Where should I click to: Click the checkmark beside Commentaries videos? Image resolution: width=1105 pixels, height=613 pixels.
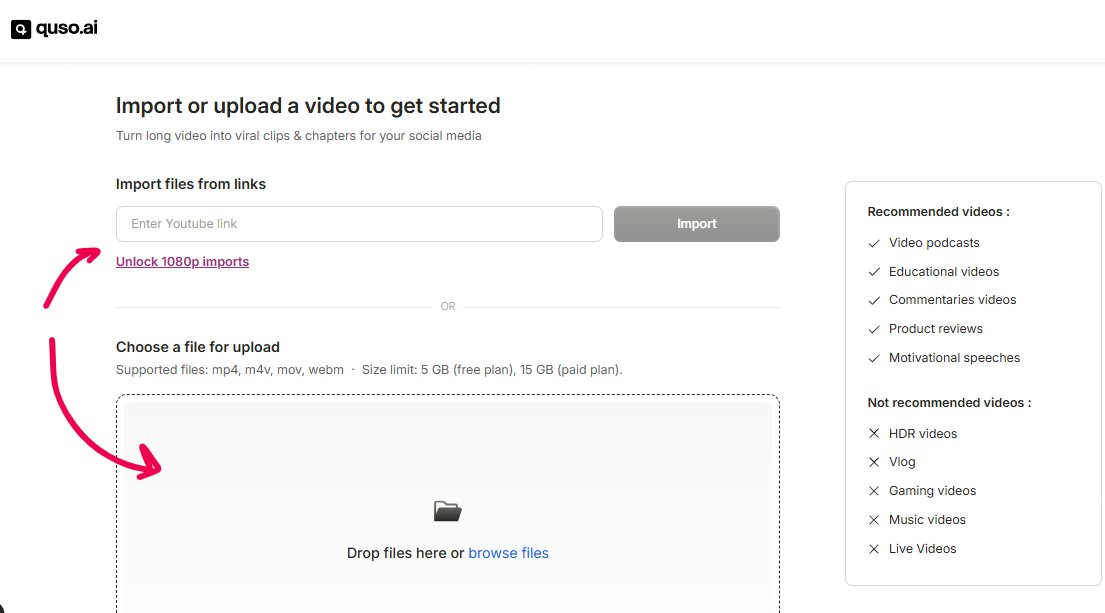coord(873,299)
